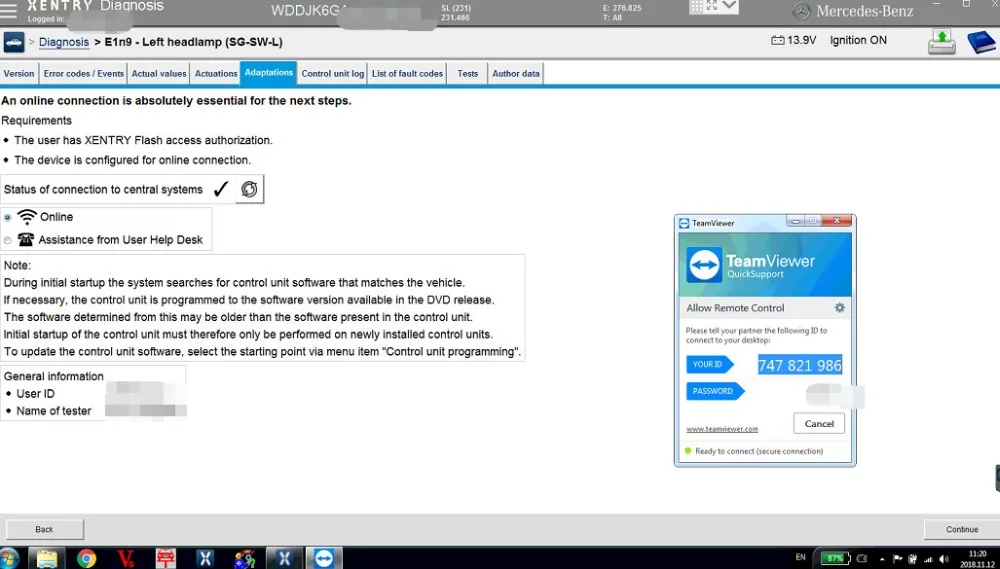Open the volume speaker tray icon
The image size is (1000, 569).
point(944,559)
